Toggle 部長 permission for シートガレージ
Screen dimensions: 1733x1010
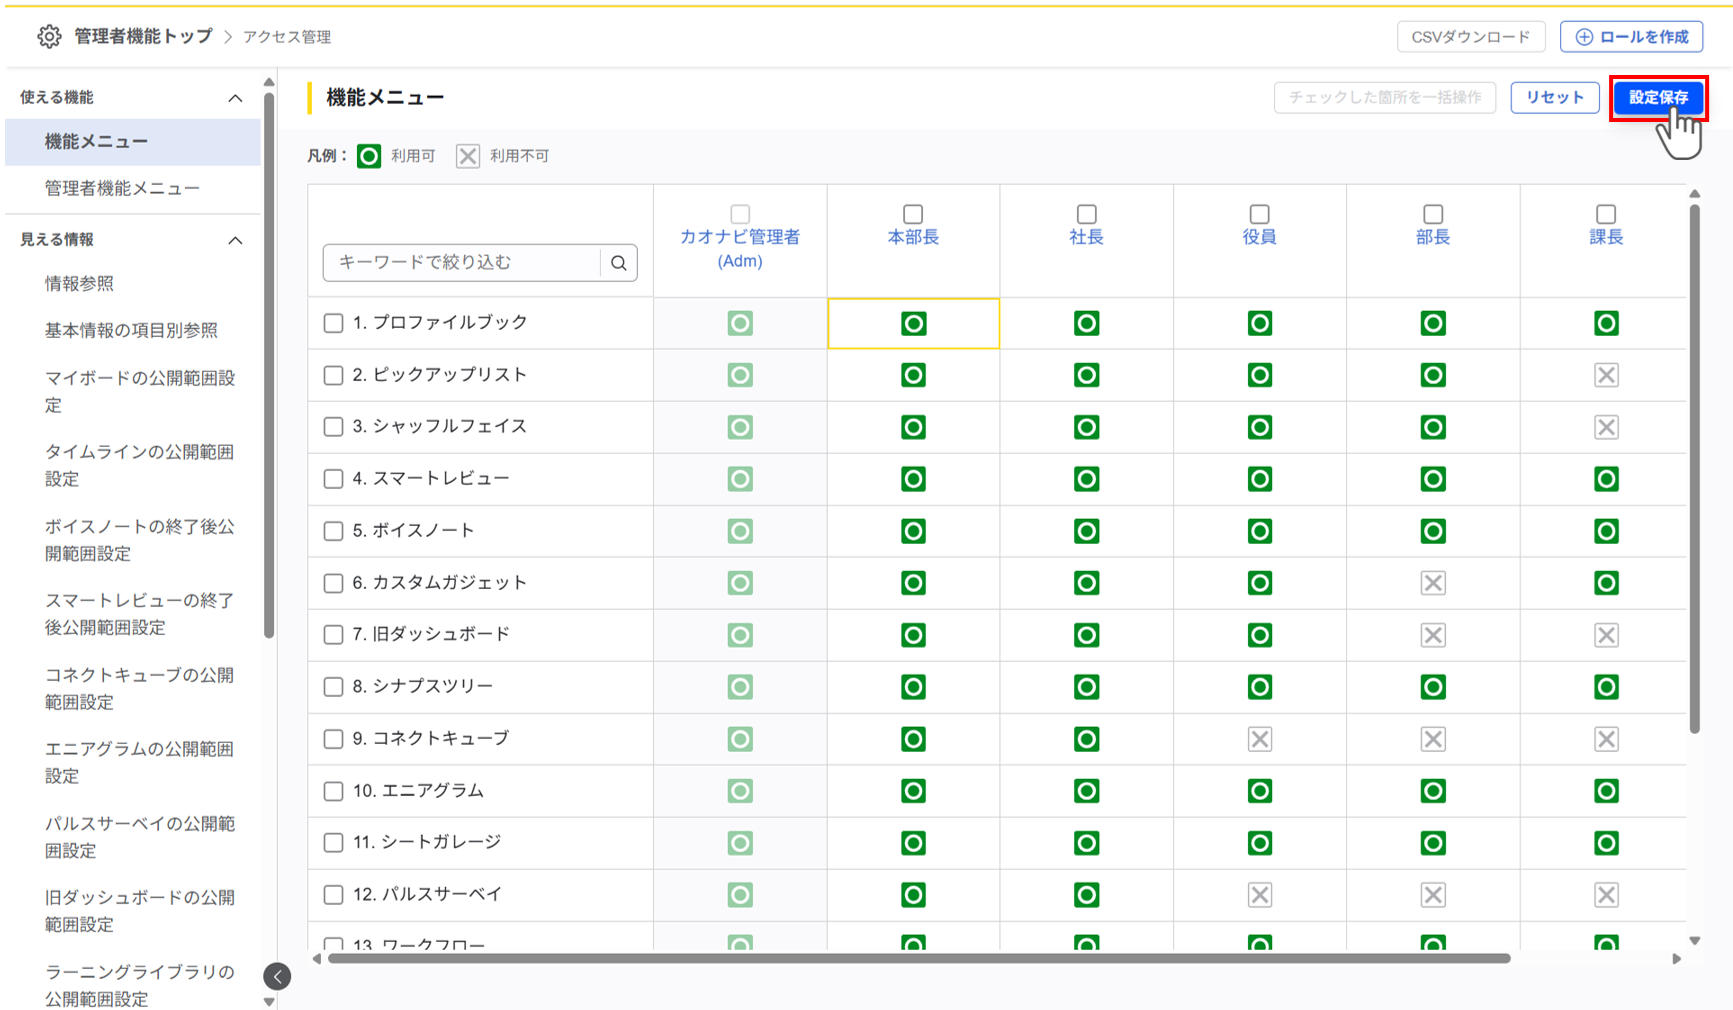[x=1433, y=843]
